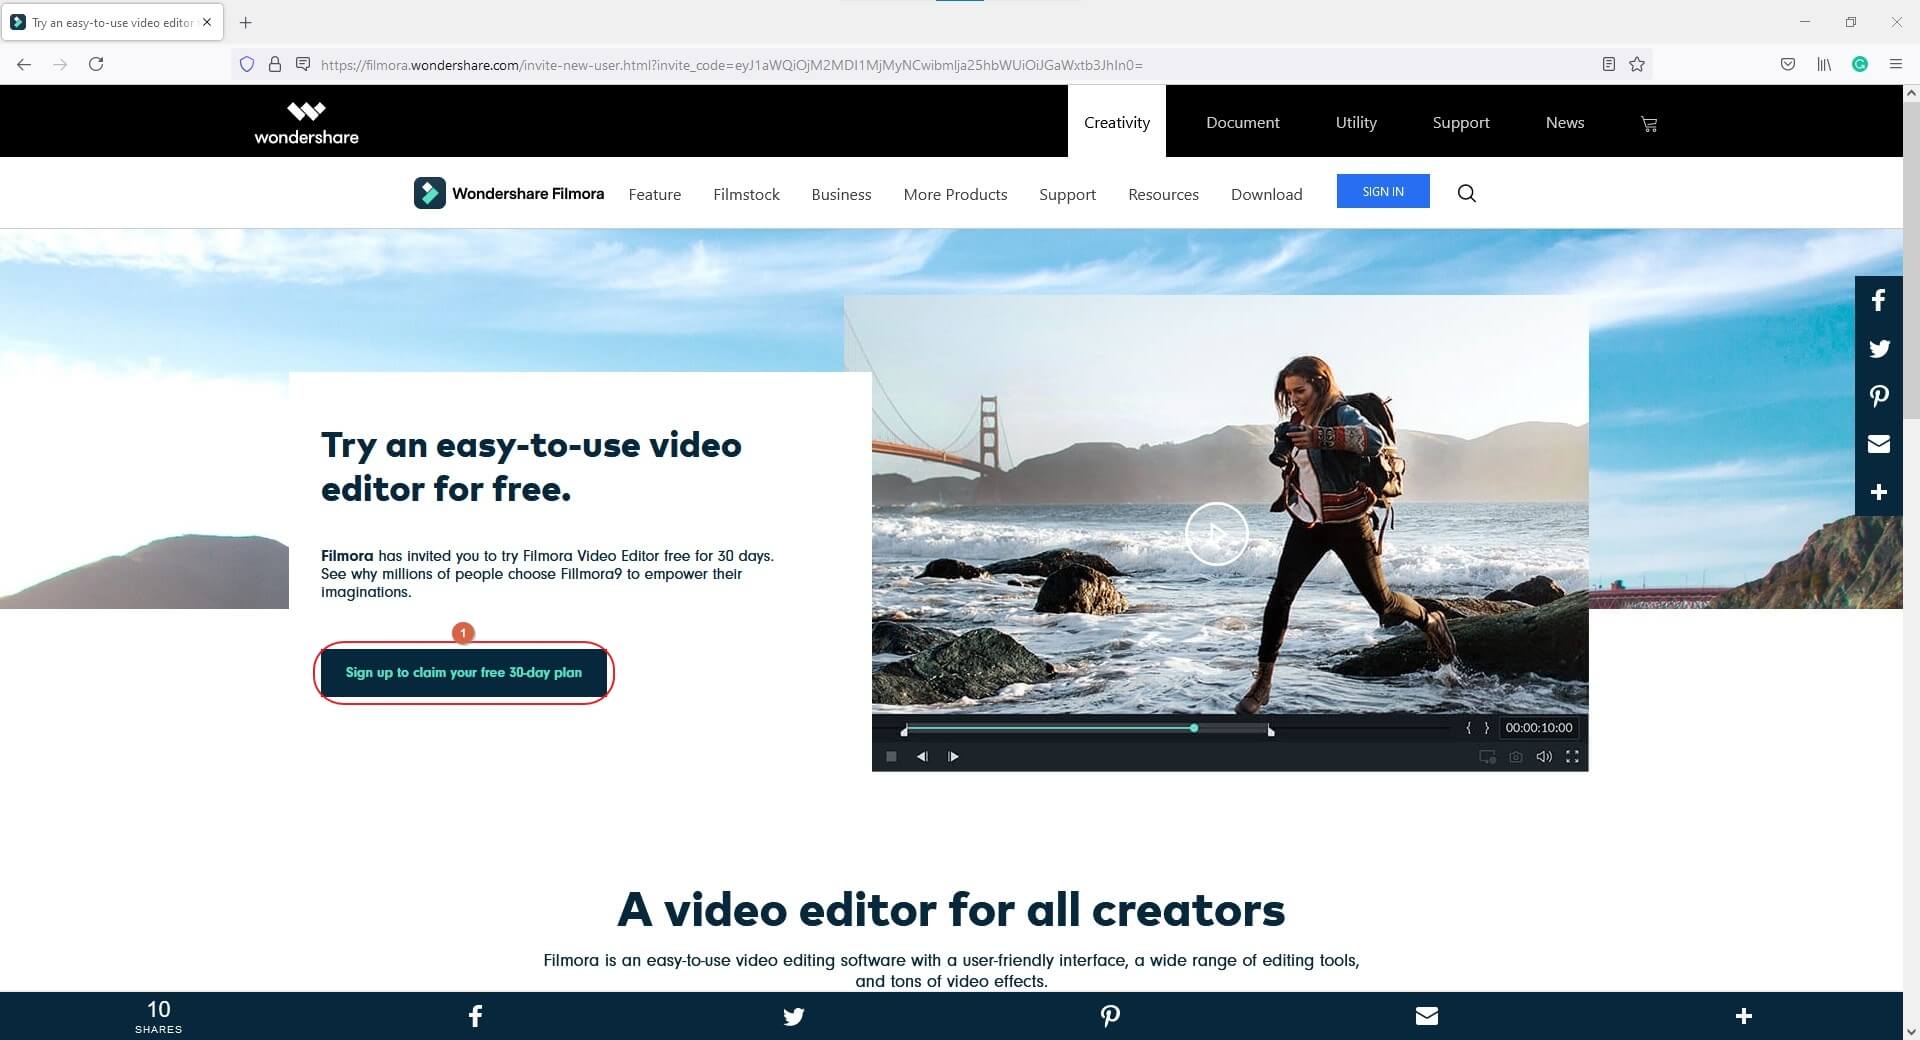Image resolution: width=1920 pixels, height=1040 pixels.
Task: Click the Wondershare Filmora brand name
Action: 528,193
